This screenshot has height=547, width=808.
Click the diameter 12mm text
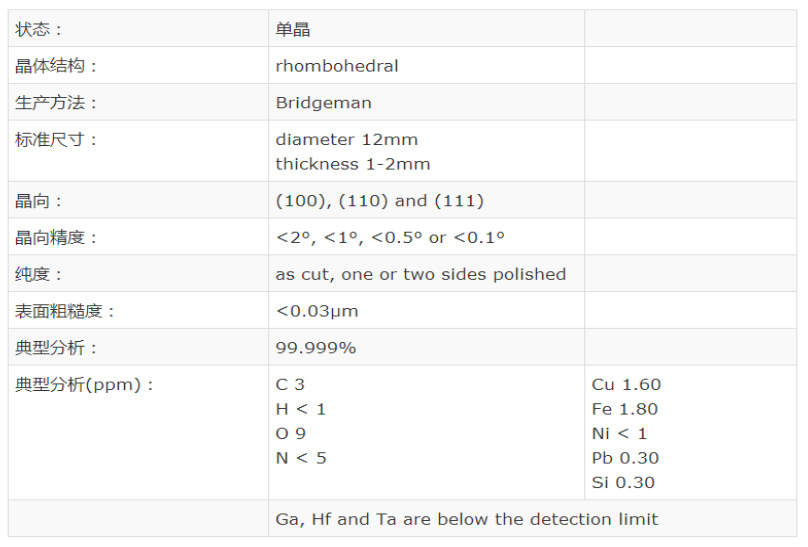tap(347, 140)
